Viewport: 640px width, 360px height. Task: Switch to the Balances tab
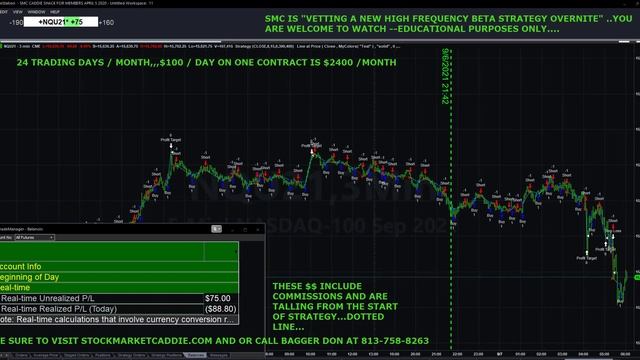coord(196,356)
